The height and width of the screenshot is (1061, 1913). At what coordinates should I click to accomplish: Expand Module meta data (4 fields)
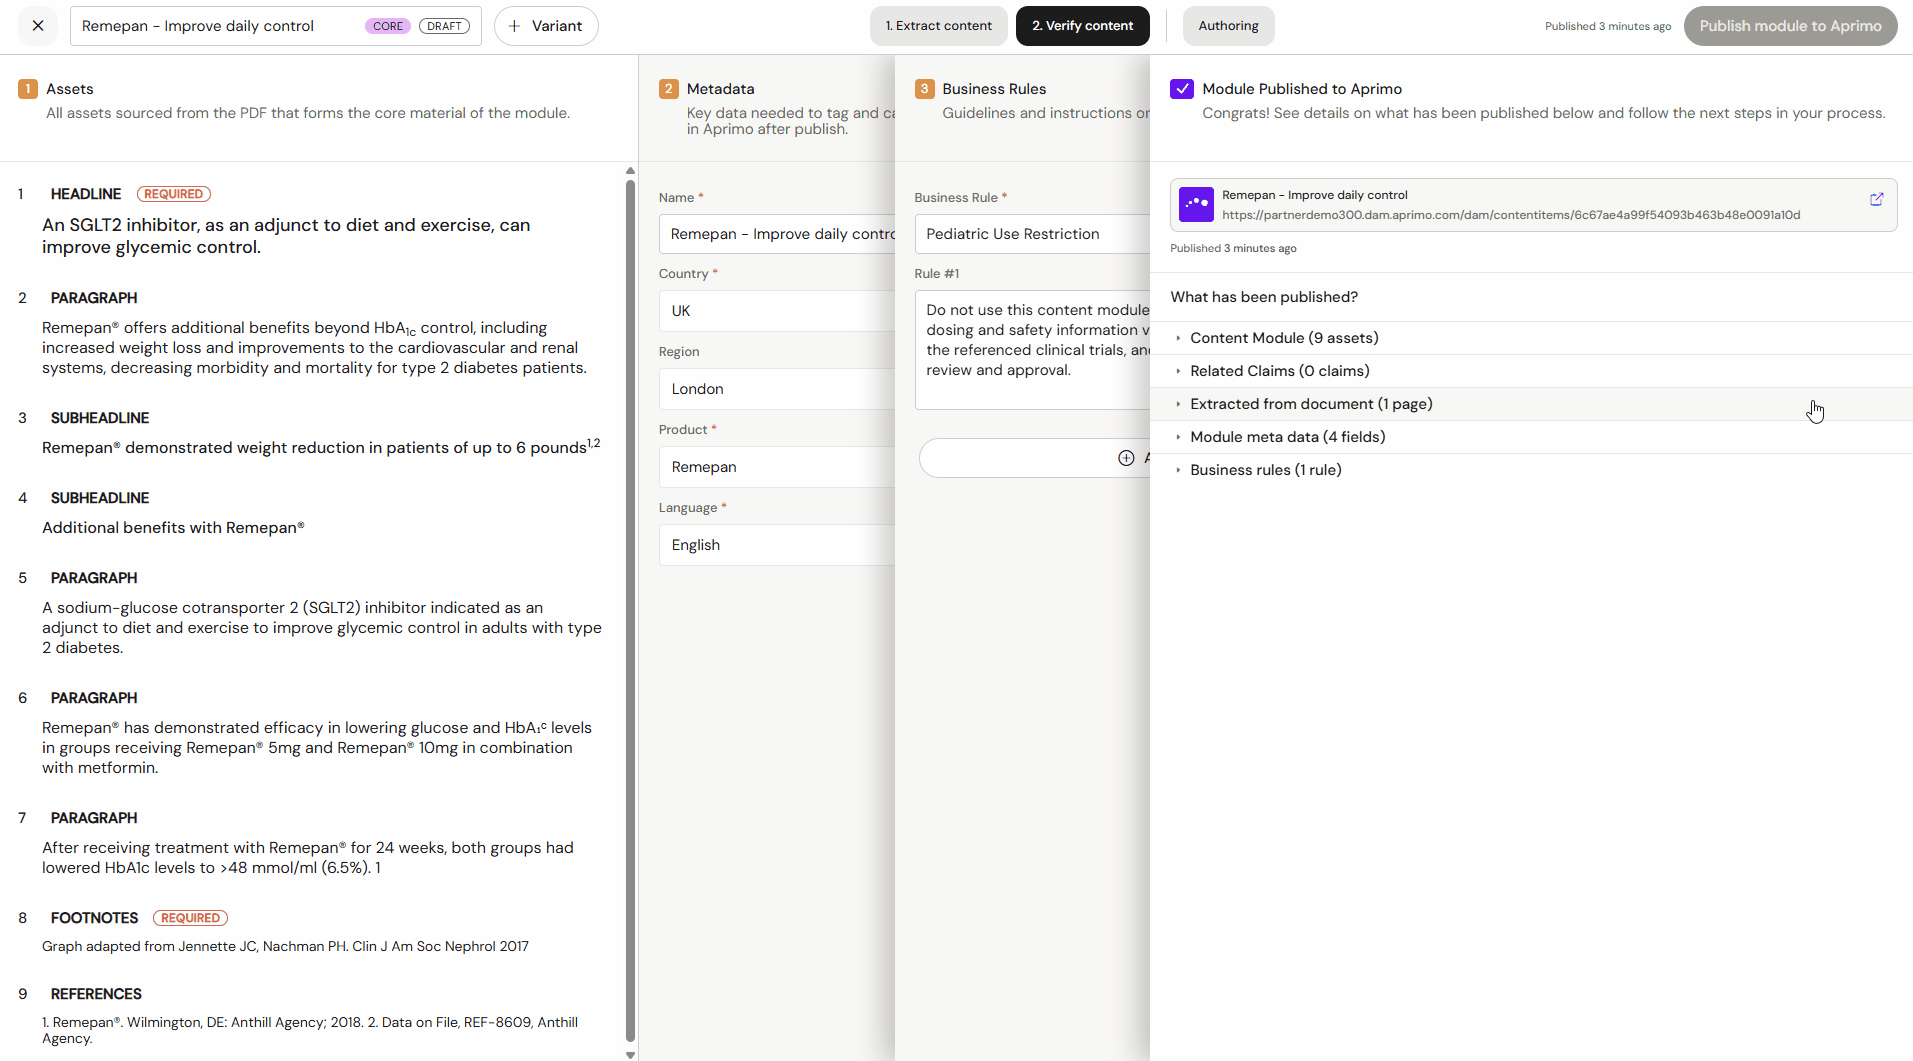coord(1531,437)
